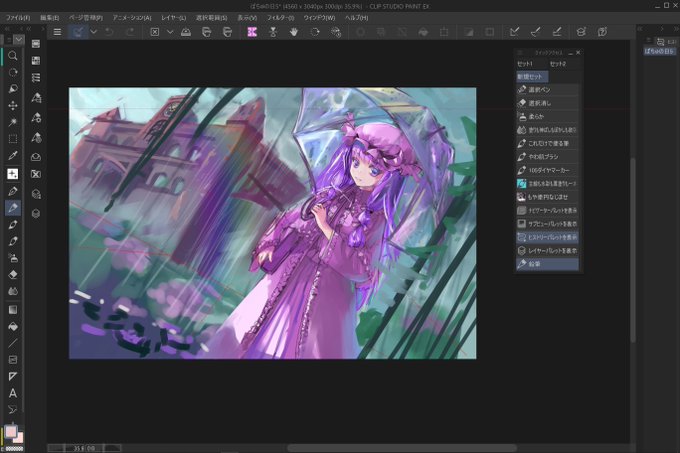680x453 pixels.
Task: Click ヒストリーパレットを表示 in Quick Access
Action: pyautogui.click(x=547, y=237)
